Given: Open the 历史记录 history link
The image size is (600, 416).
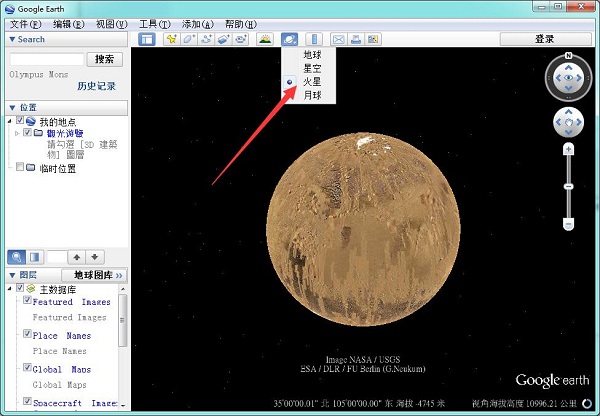Looking at the screenshot, I should point(97,86).
